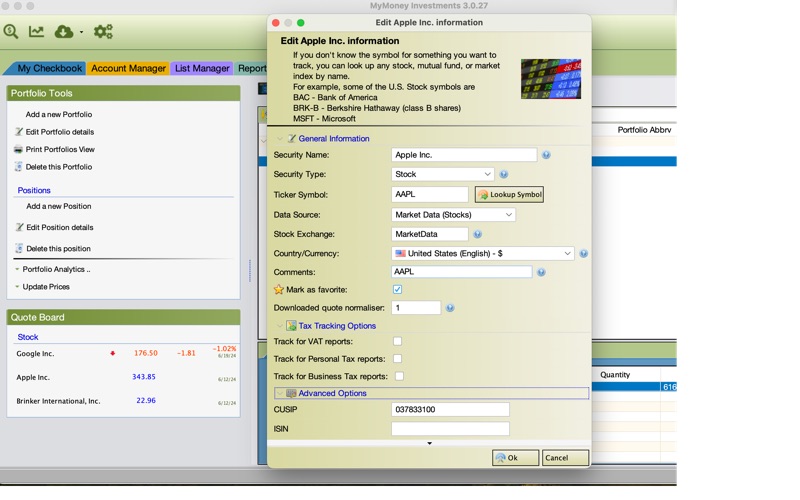Image resolution: width=800 pixels, height=500 pixels.
Task: Click the magnifier dollar search toolbar icon
Action: pyautogui.click(x=11, y=32)
